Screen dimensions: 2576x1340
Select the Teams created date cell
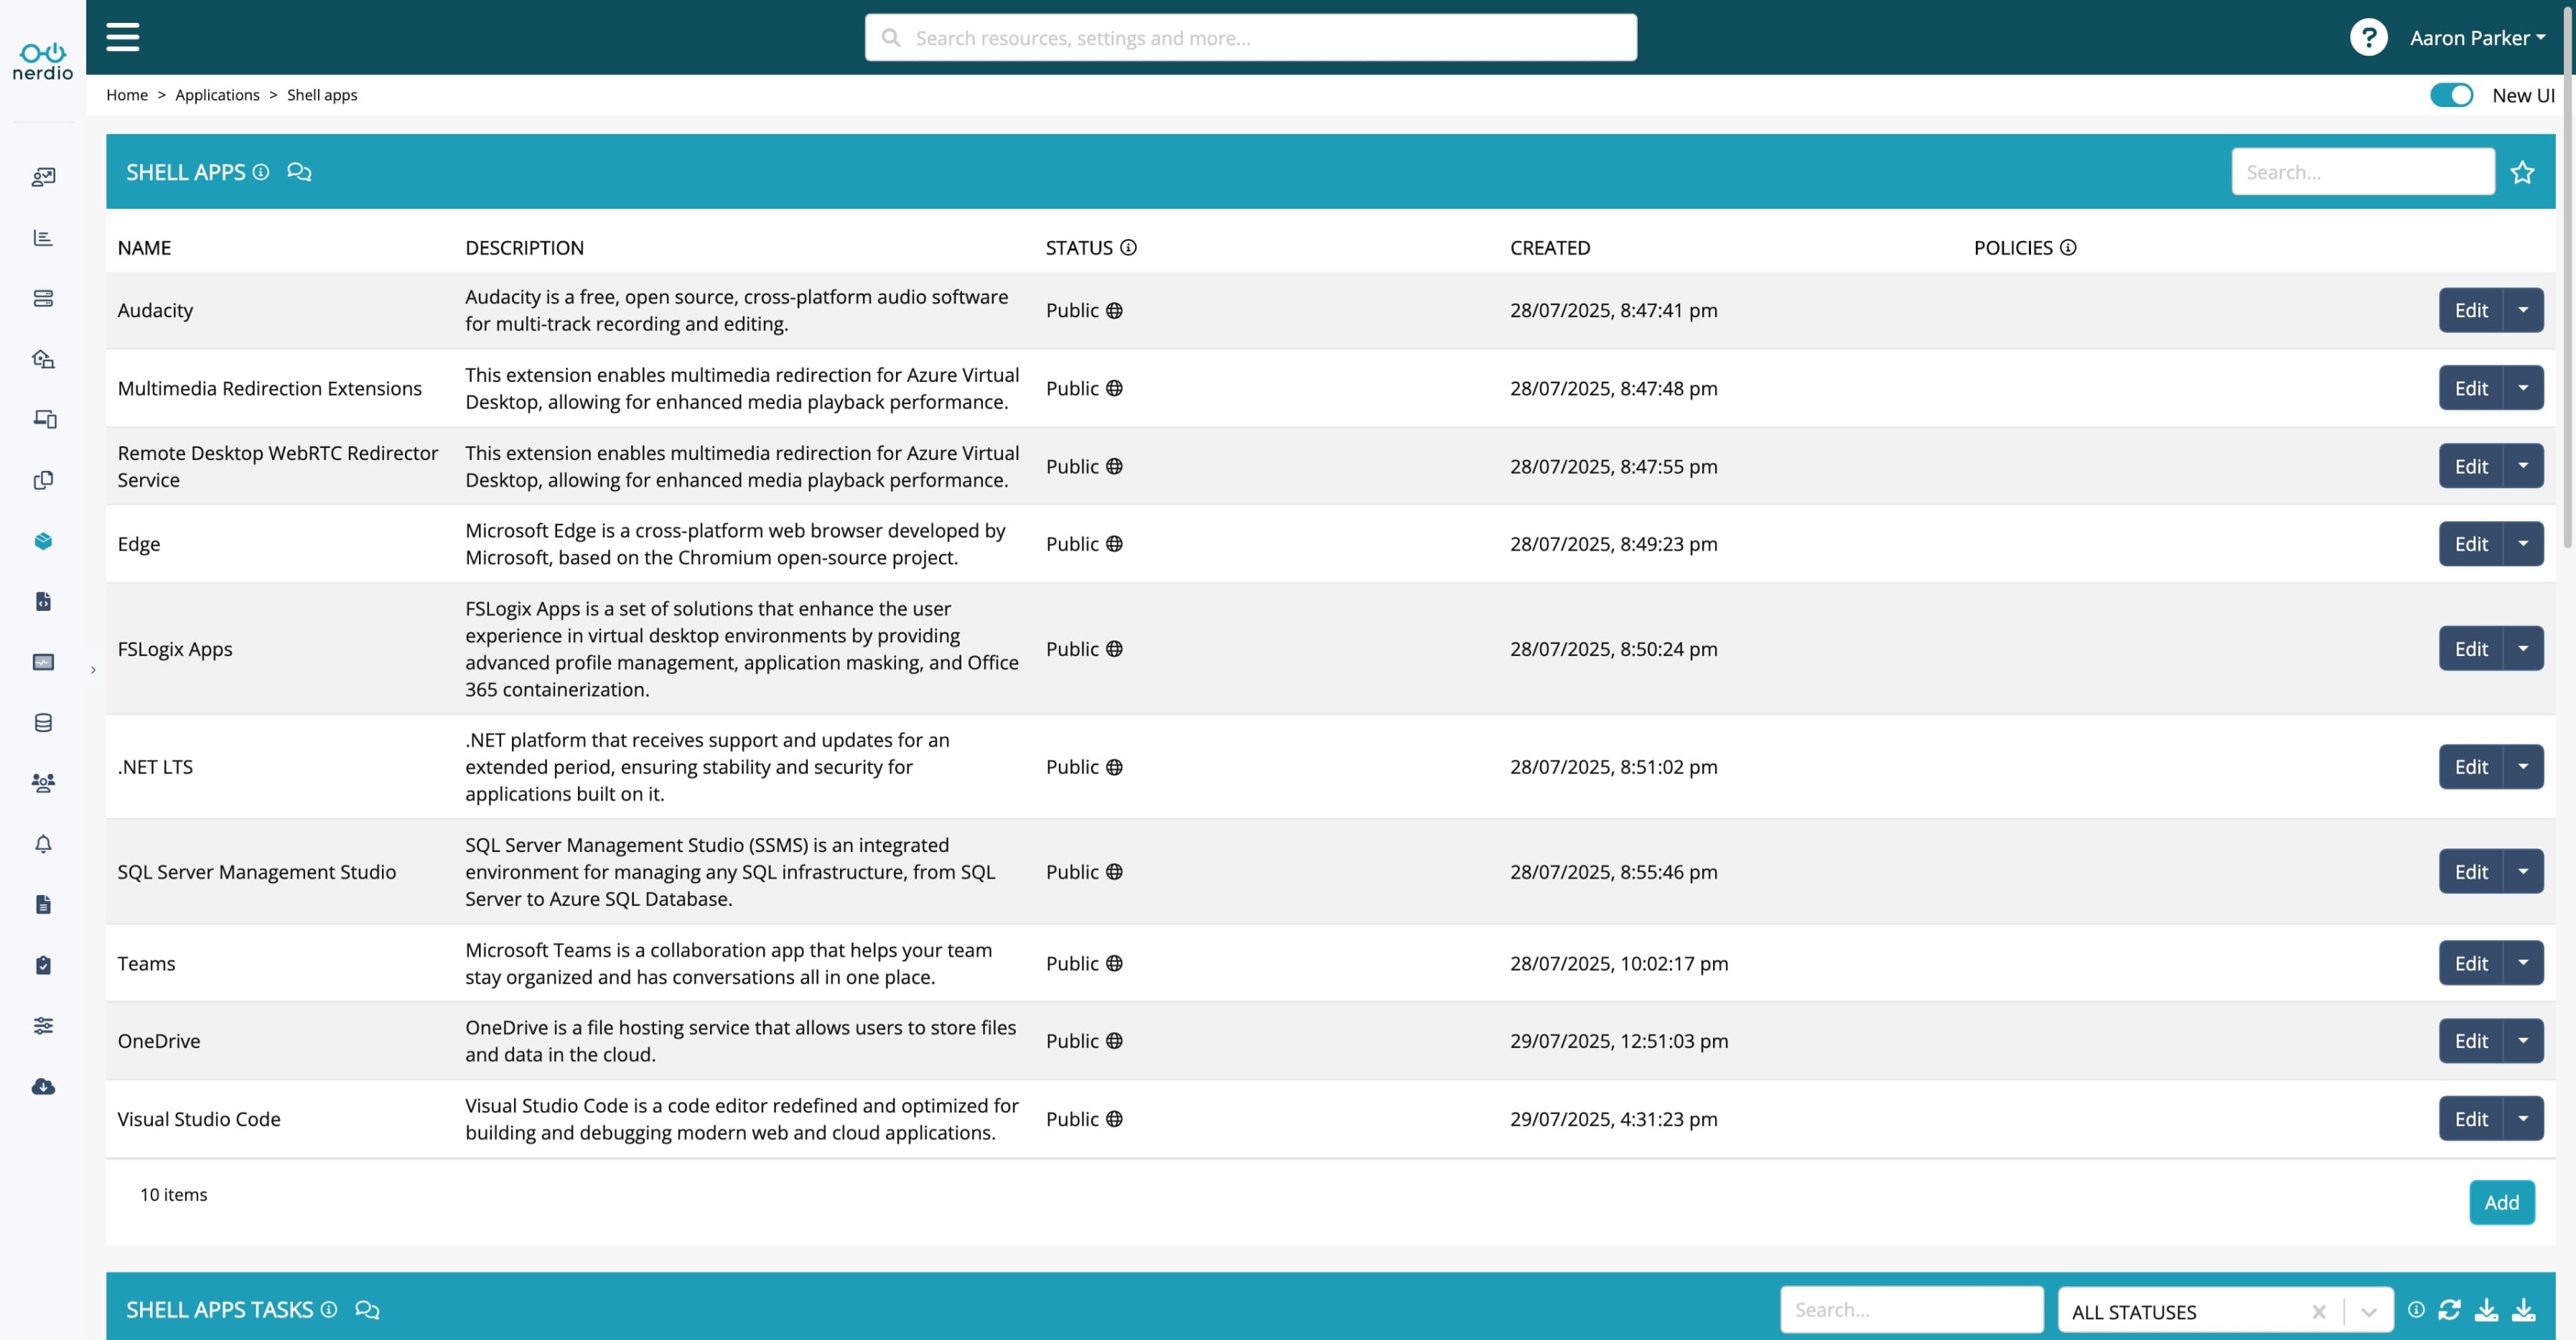pyautogui.click(x=1619, y=963)
